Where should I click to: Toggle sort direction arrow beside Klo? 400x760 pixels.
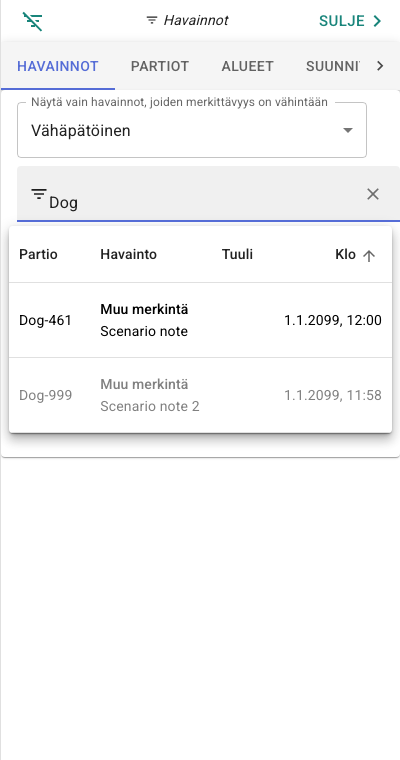[x=369, y=256]
